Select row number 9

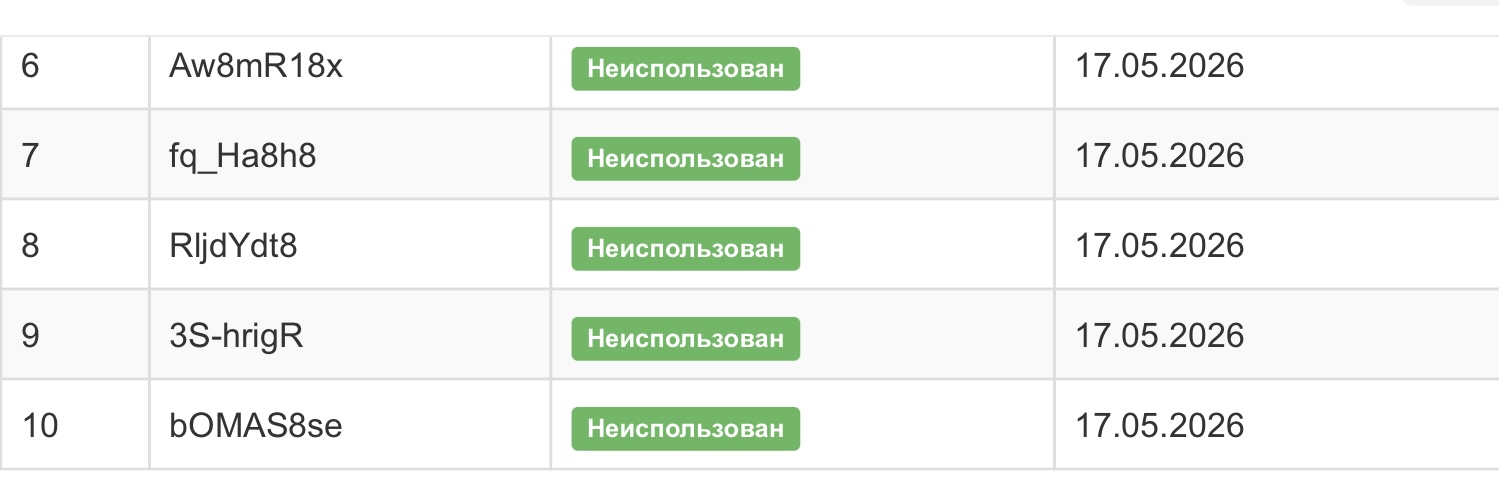(x=30, y=337)
